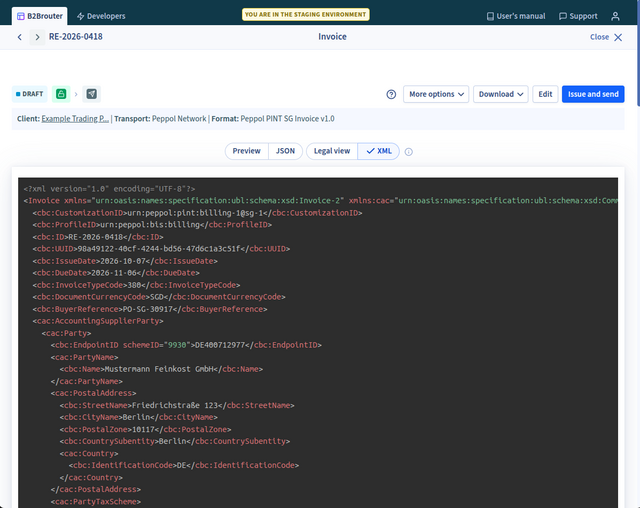The width and height of the screenshot is (640, 508).
Task: Click the xml version declaration line
Action: (109, 189)
